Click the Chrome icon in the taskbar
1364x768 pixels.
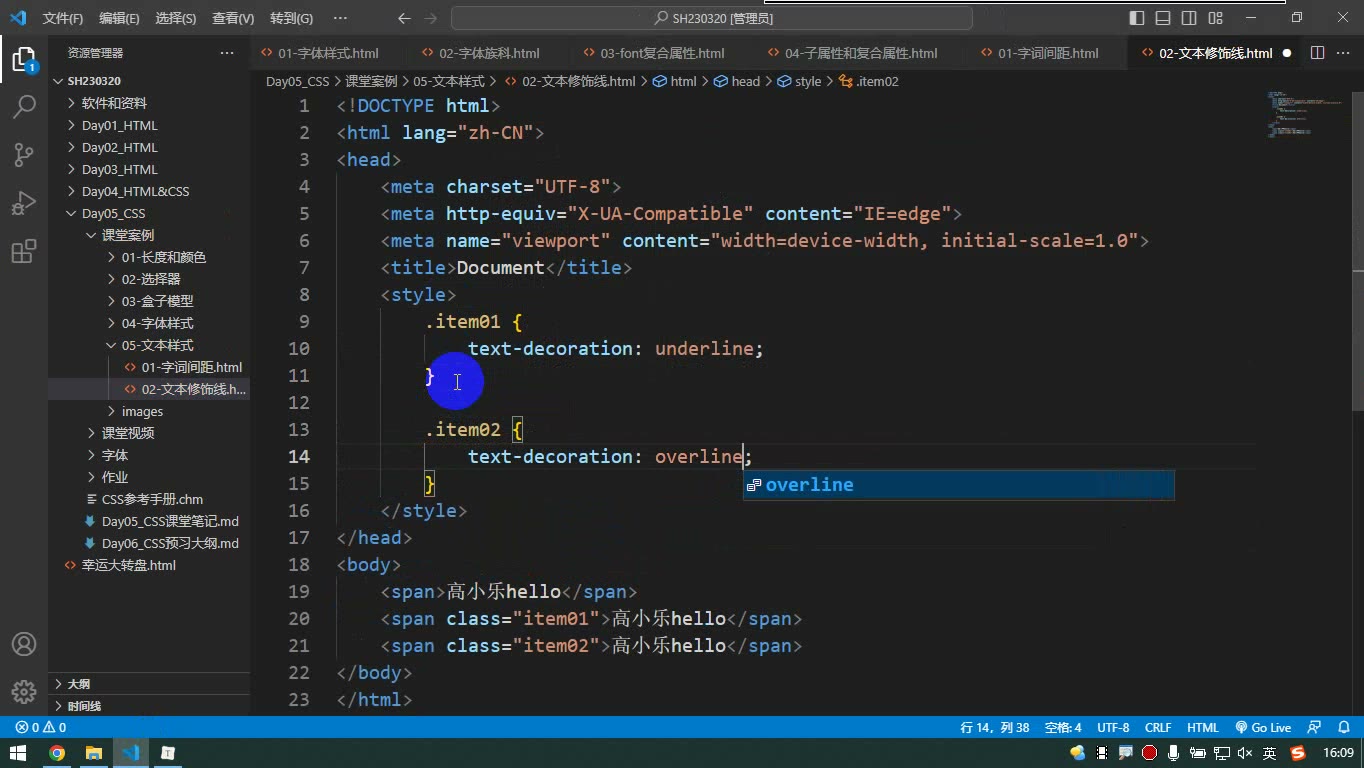coord(57,753)
